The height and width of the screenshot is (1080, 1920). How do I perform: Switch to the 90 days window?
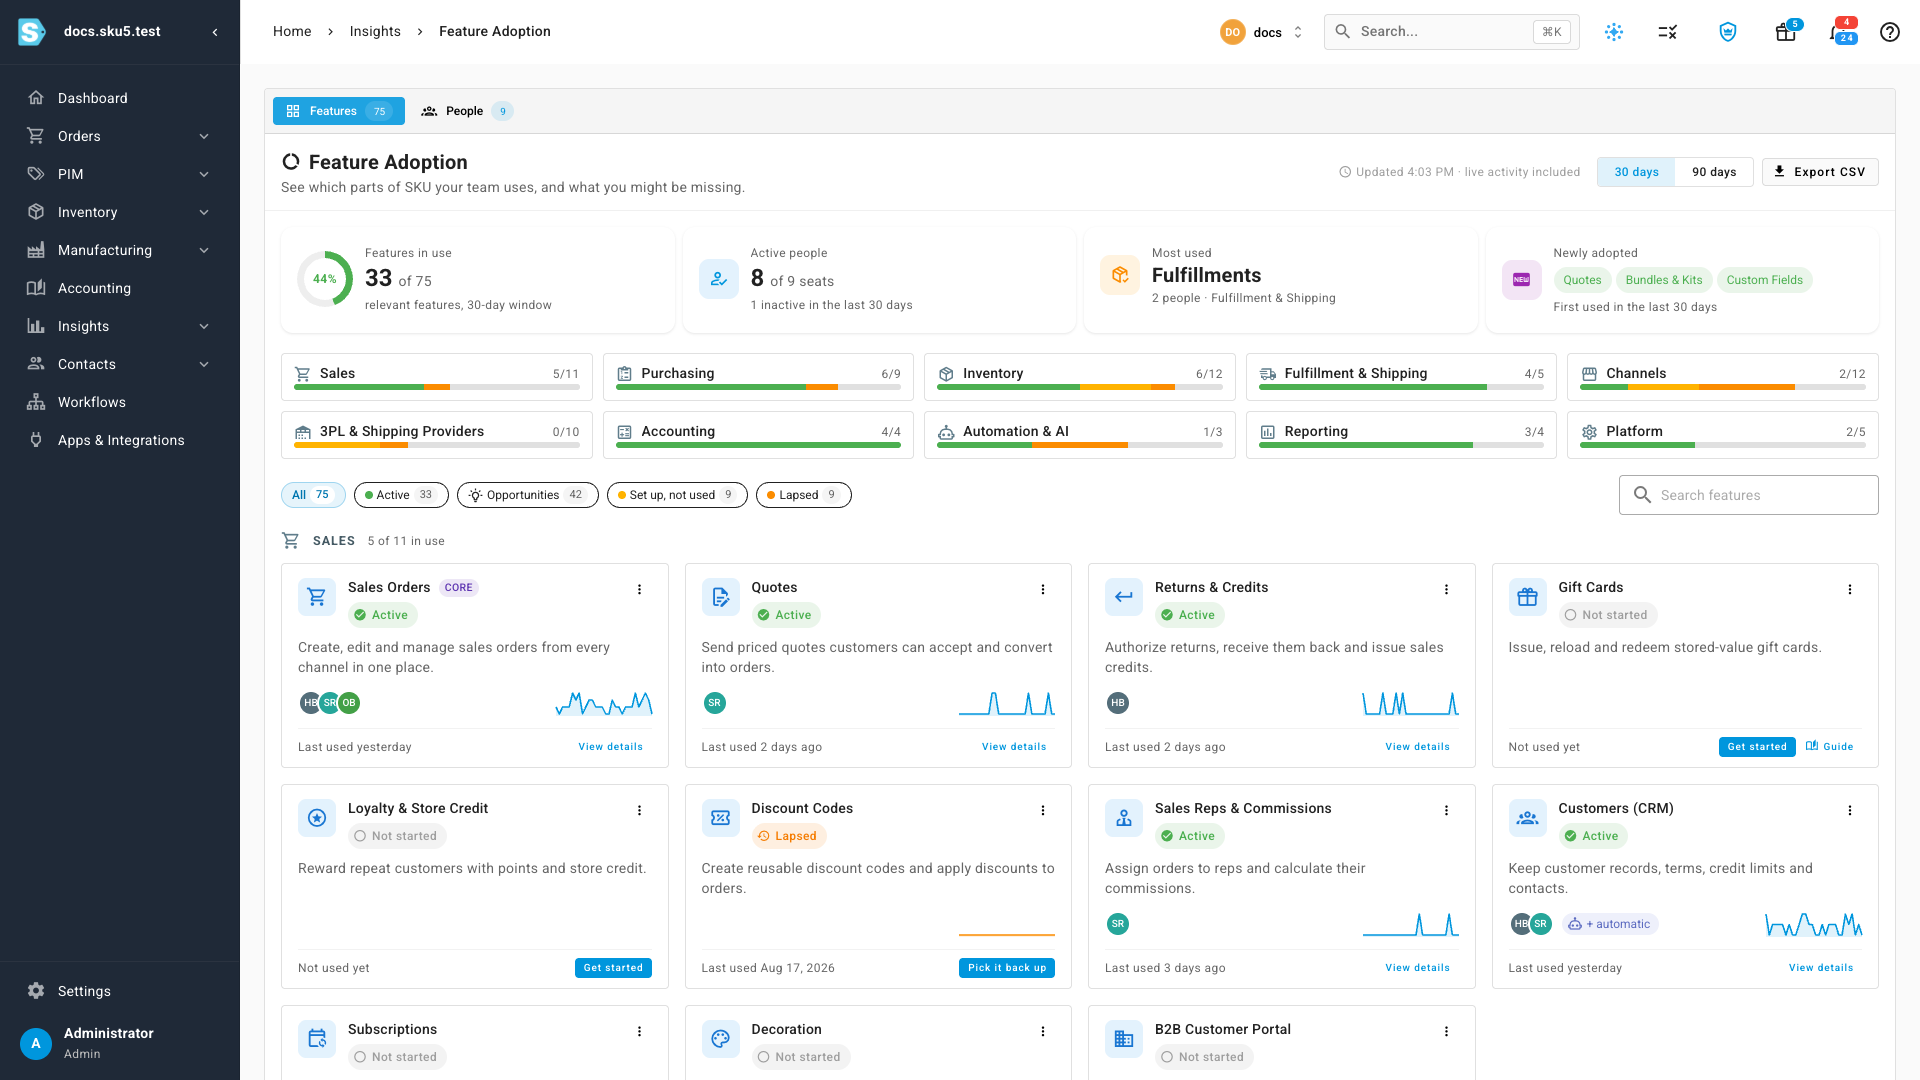pyautogui.click(x=1714, y=172)
